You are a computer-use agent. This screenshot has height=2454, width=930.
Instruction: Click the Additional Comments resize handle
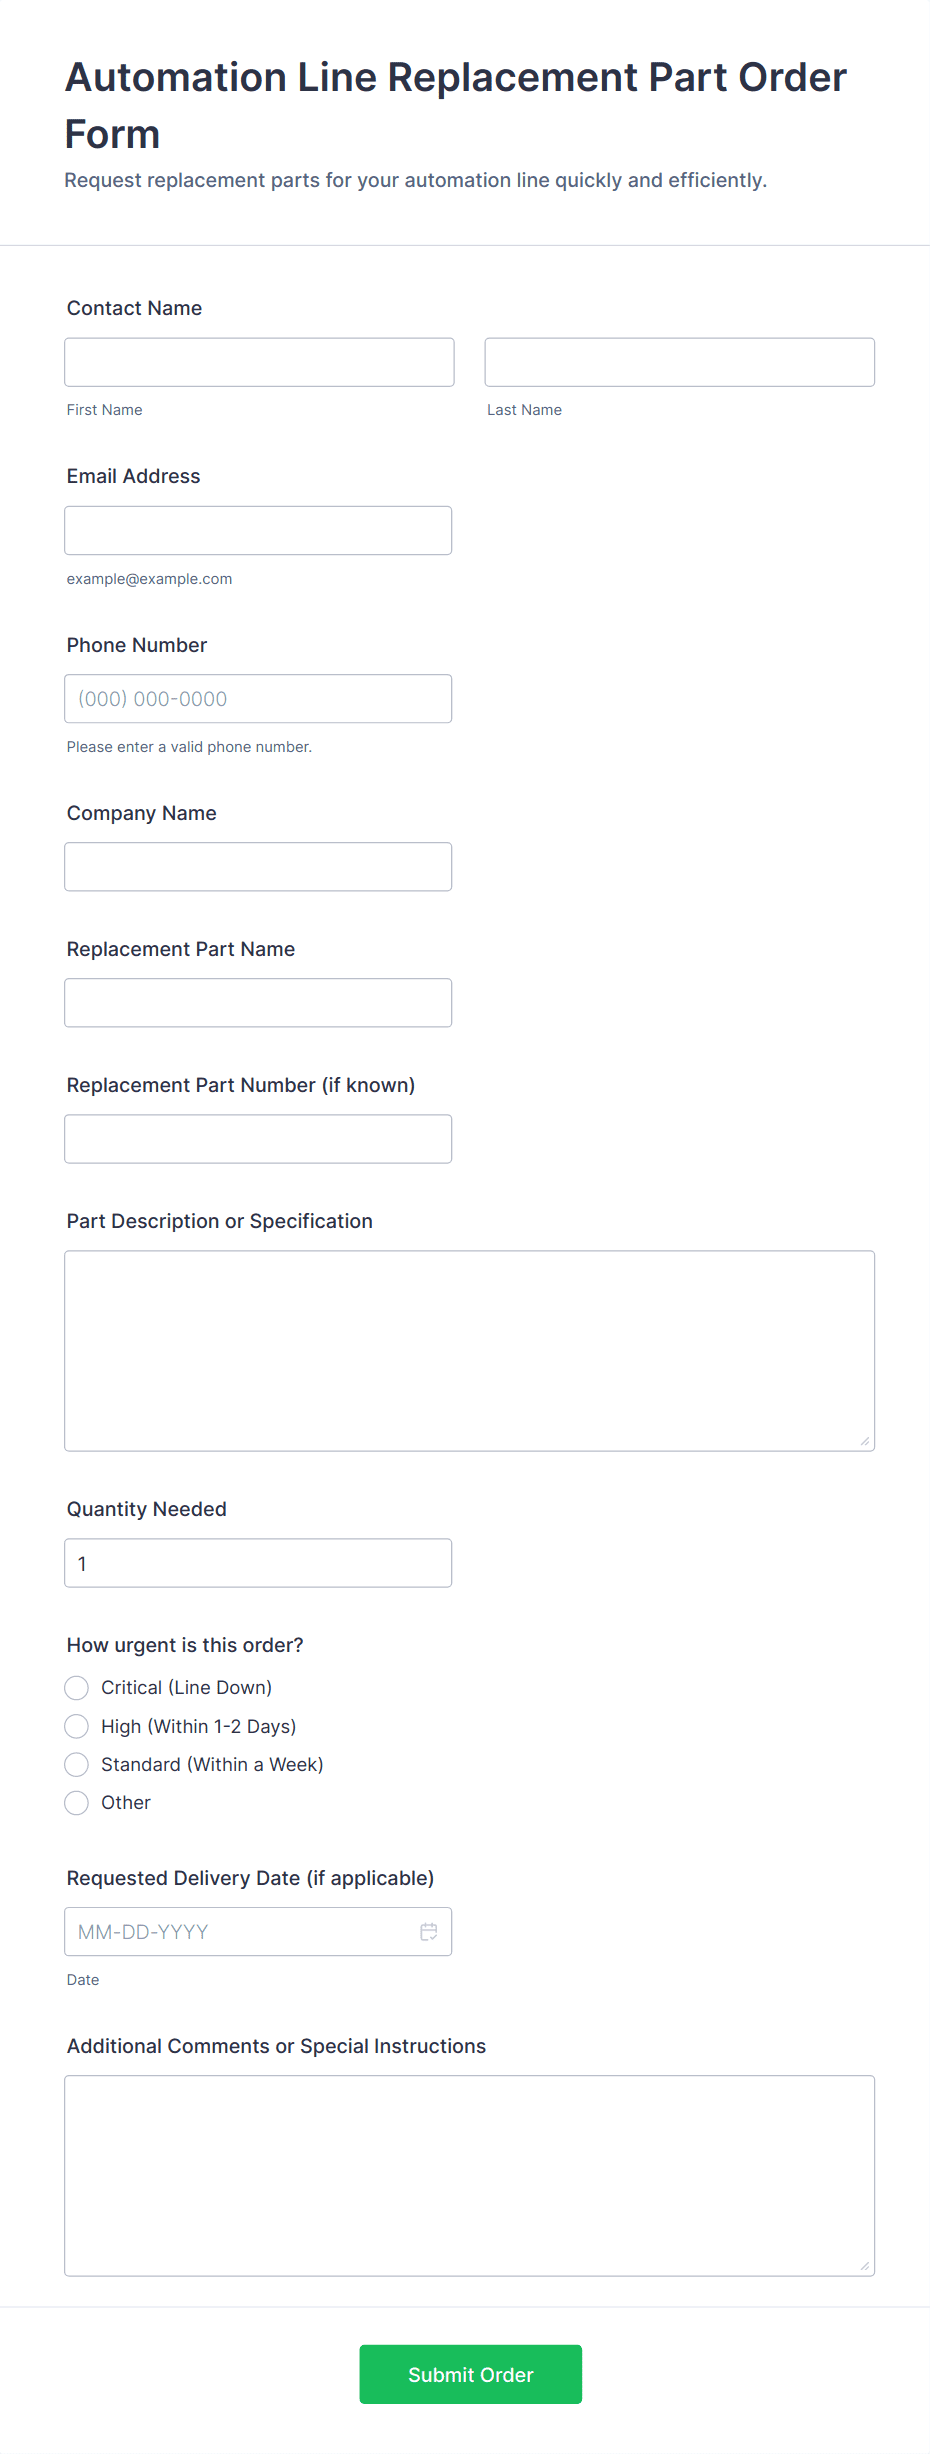pyautogui.click(x=865, y=2266)
